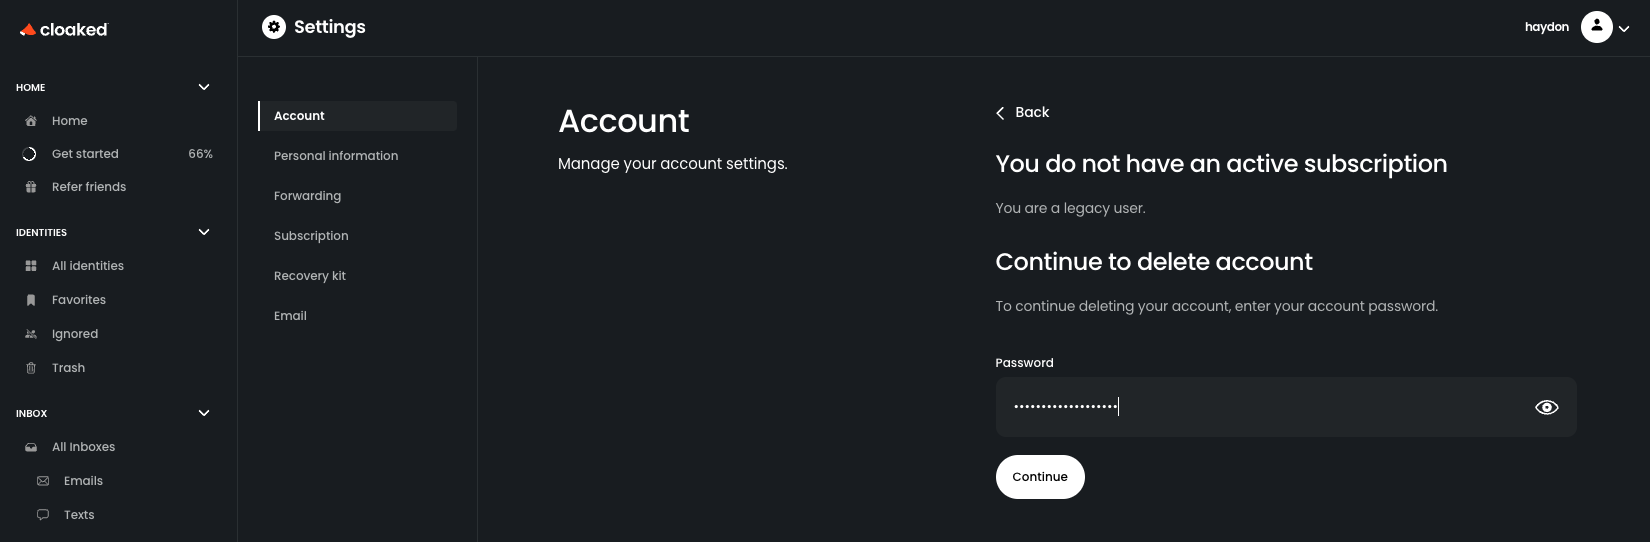The width and height of the screenshot is (1650, 542).
Task: Click the Favorites bookmark icon
Action: (x=30, y=300)
